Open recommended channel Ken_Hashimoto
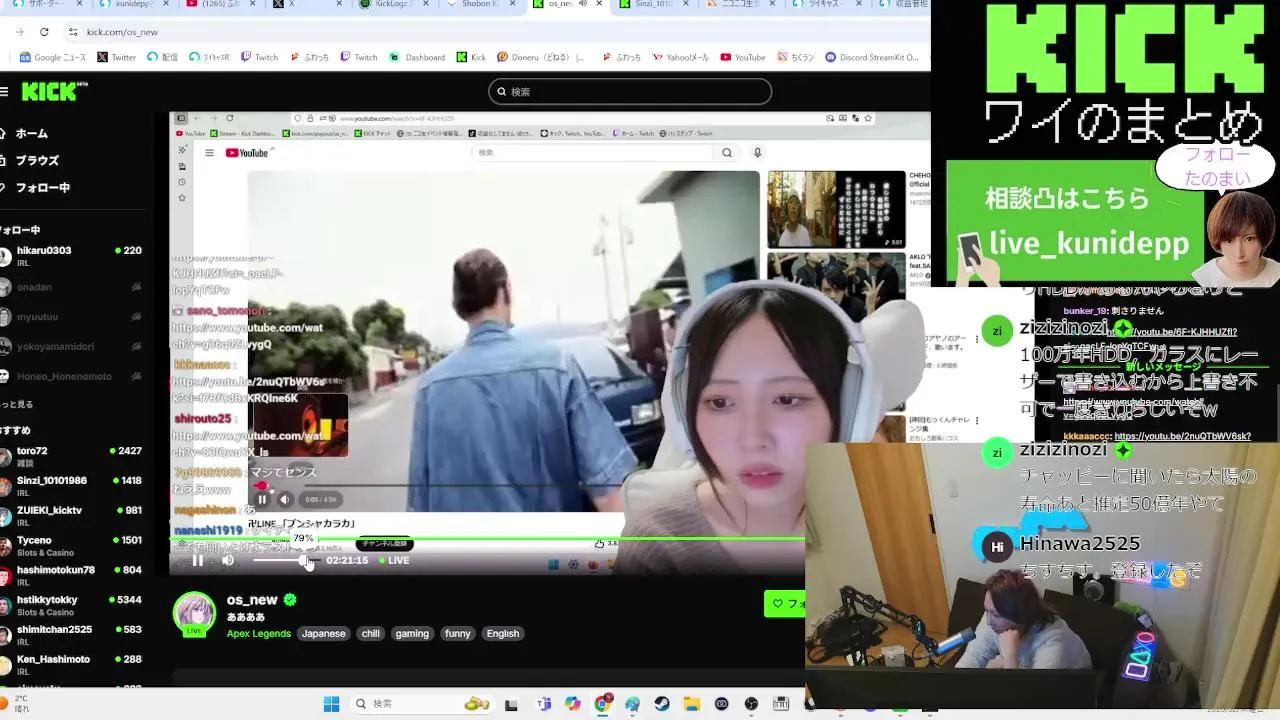This screenshot has height=720, width=1280. 72,665
